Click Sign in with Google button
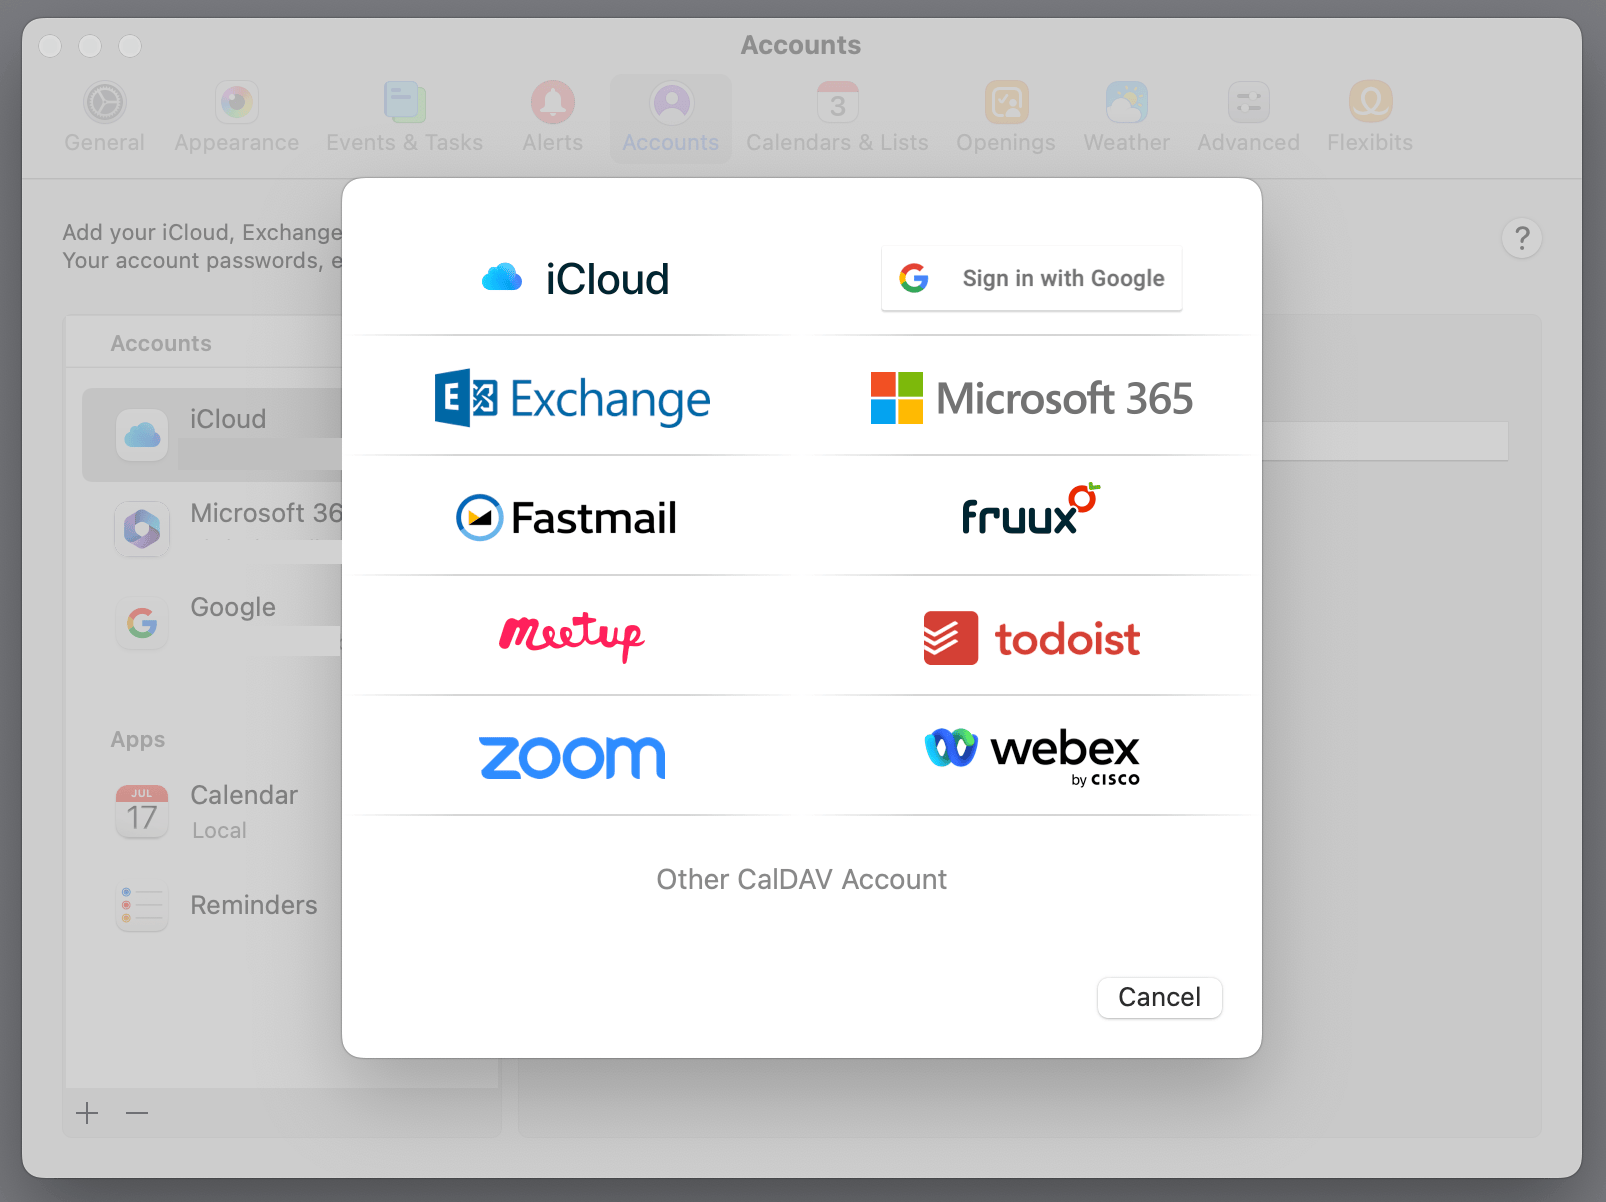This screenshot has width=1606, height=1202. coord(1031,278)
